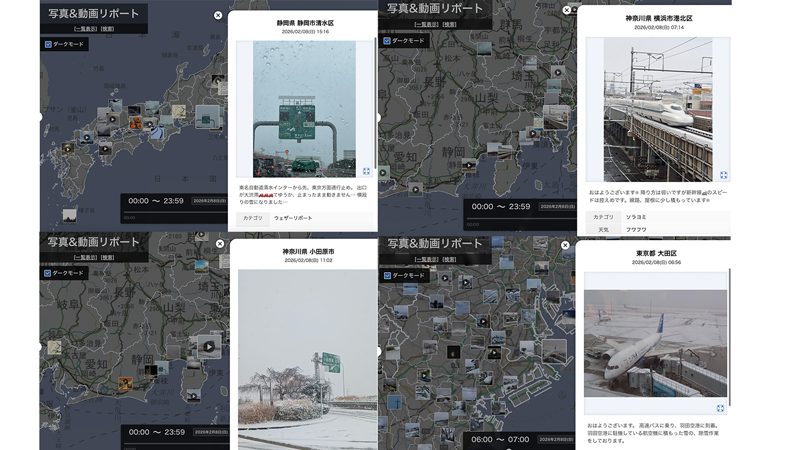Select カテゴリ tab in the 静岡市清水区 popup

[253, 218]
